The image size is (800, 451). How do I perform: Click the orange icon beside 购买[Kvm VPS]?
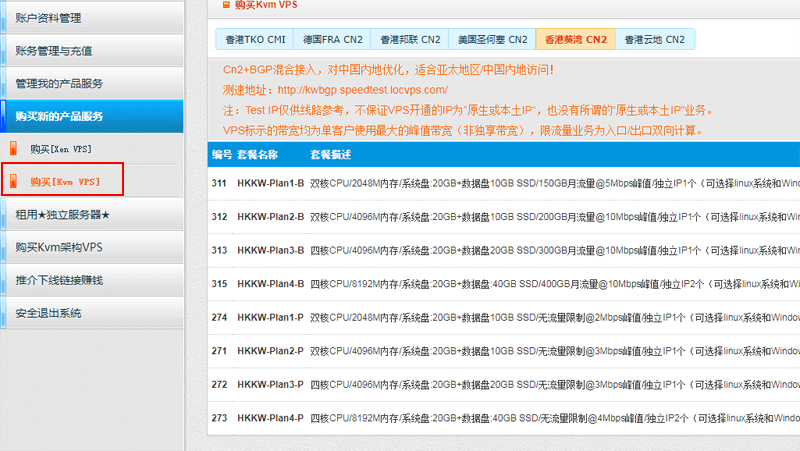pos(14,182)
